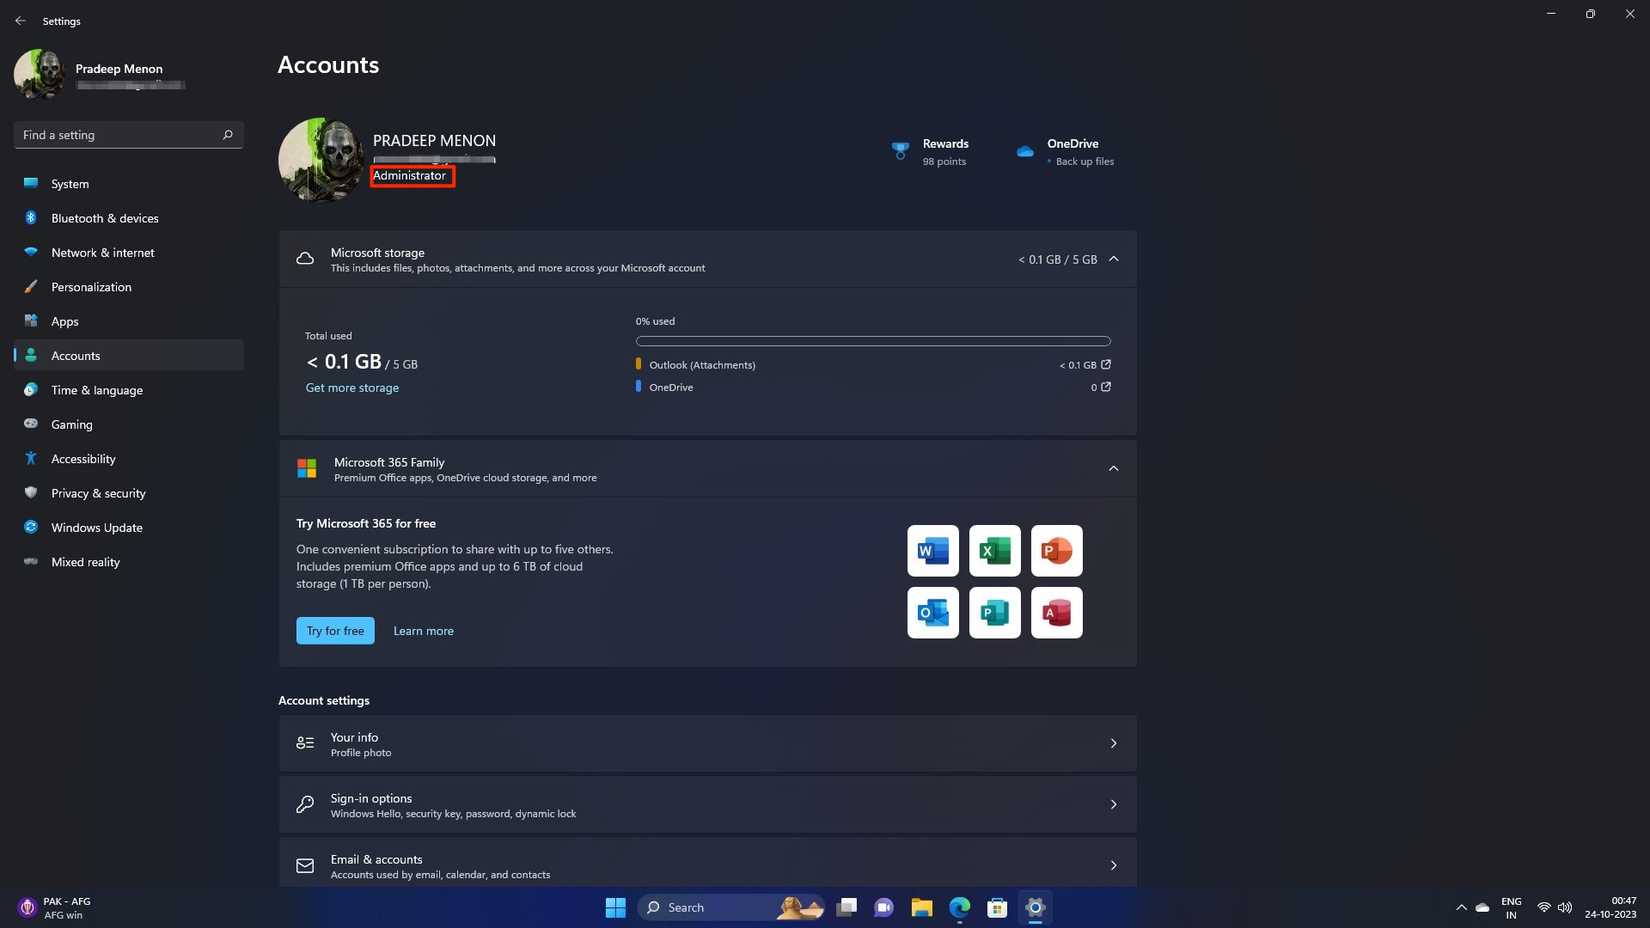Launch Microsoft Edge from the taskbar
1650x928 pixels.
click(x=960, y=907)
